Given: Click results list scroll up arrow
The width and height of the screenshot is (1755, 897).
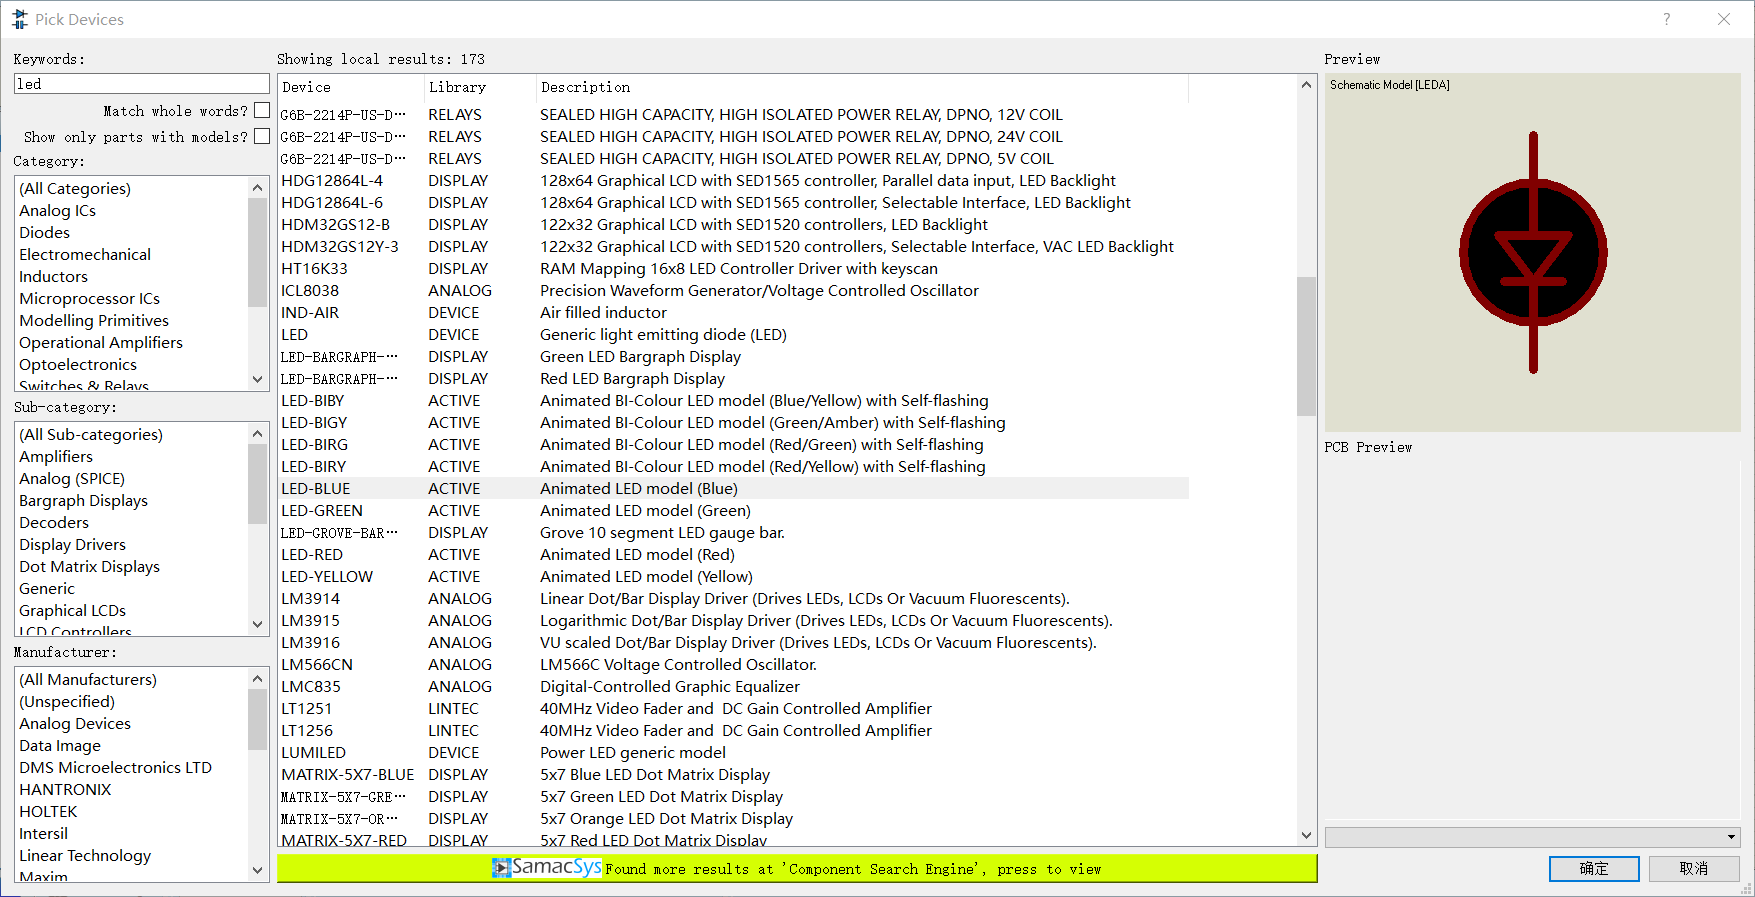Looking at the screenshot, I should pos(1306,85).
